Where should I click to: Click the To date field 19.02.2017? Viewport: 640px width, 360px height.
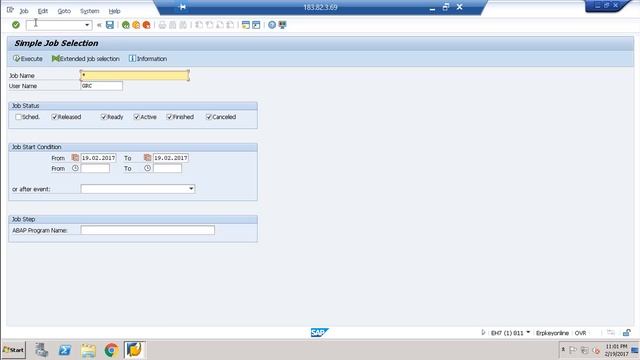[171, 158]
